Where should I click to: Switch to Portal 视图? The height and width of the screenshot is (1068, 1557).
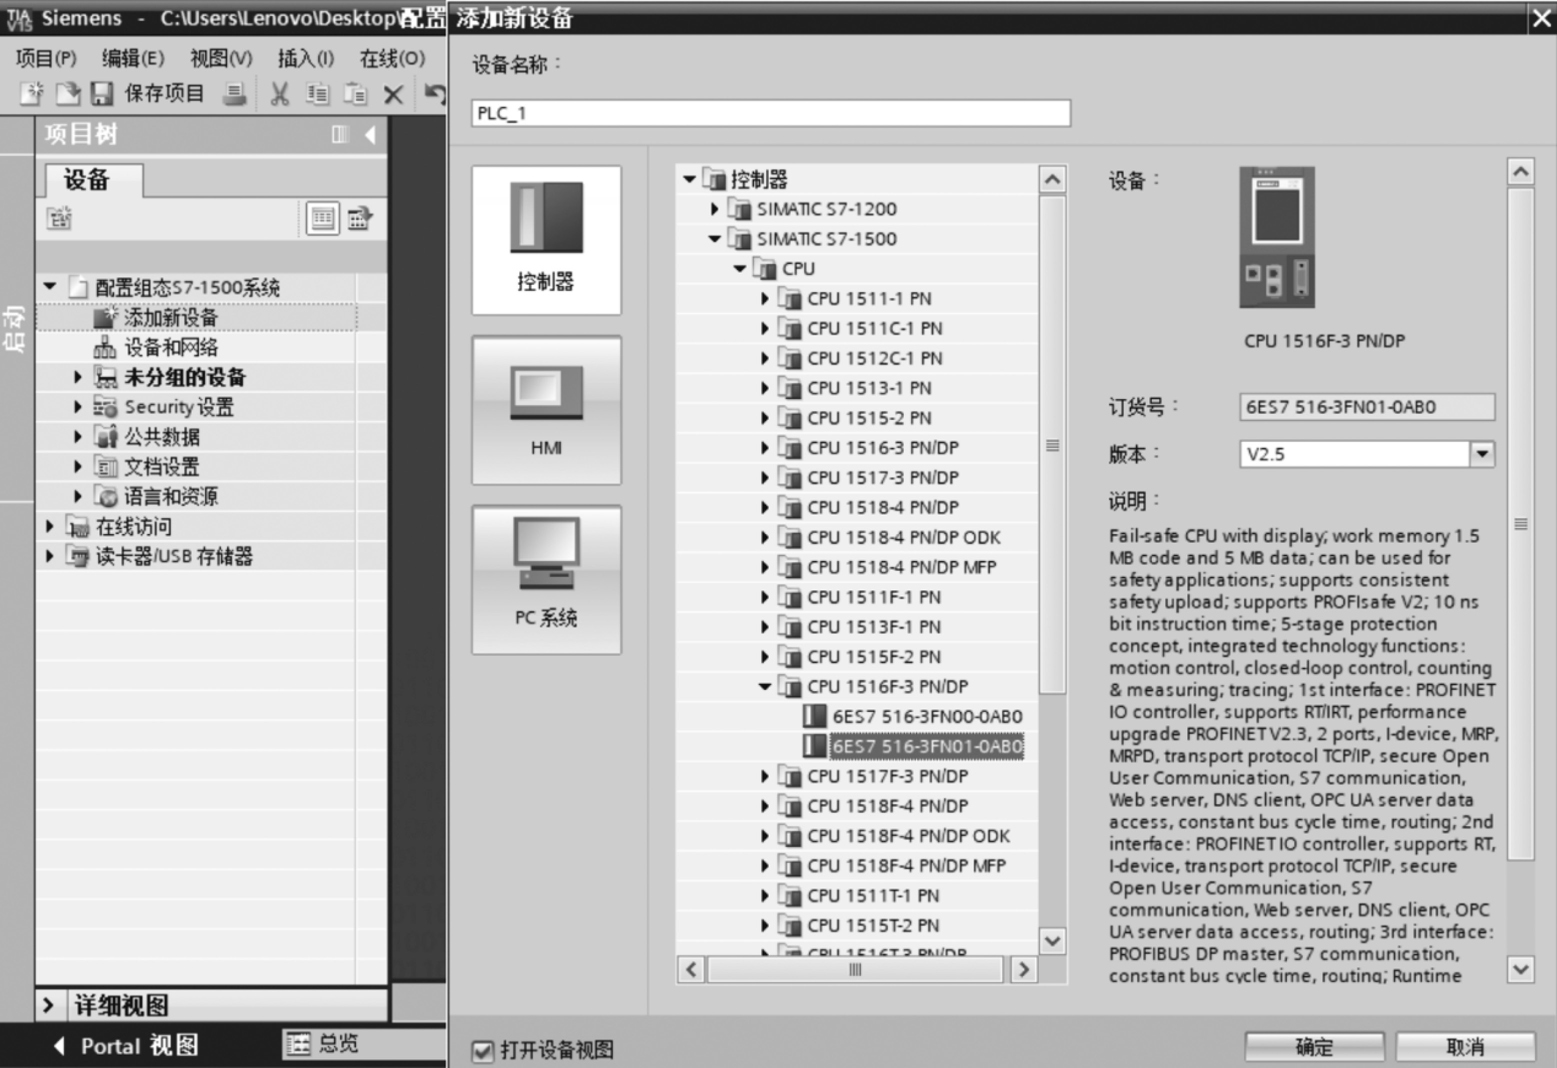click(x=125, y=1046)
